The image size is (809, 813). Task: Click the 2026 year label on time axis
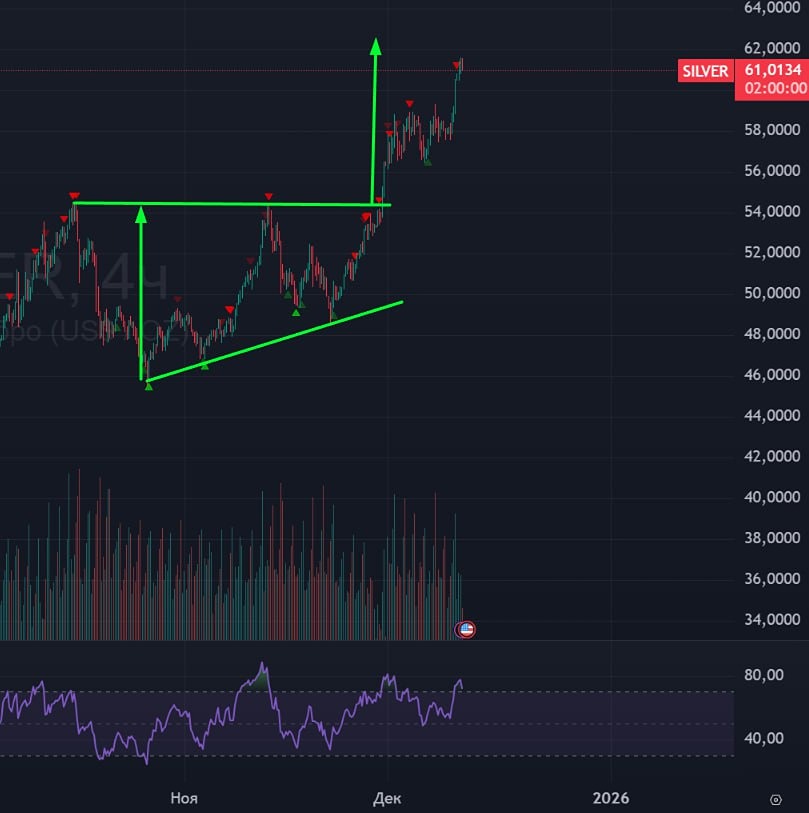click(x=611, y=798)
